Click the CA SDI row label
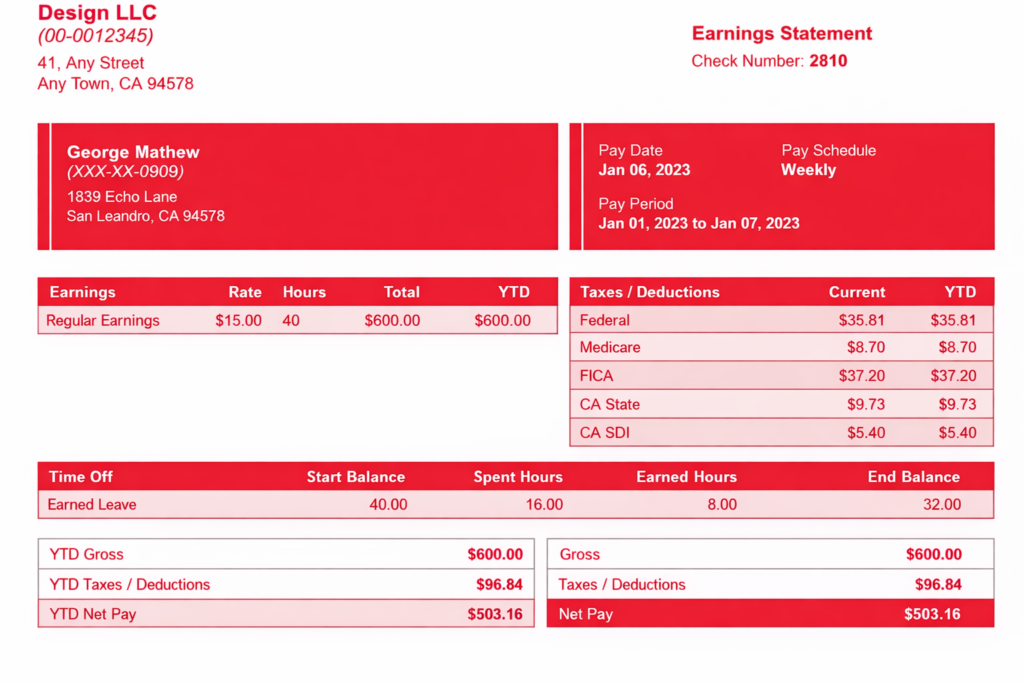Viewport: 1024px width, 683px height. tap(605, 433)
